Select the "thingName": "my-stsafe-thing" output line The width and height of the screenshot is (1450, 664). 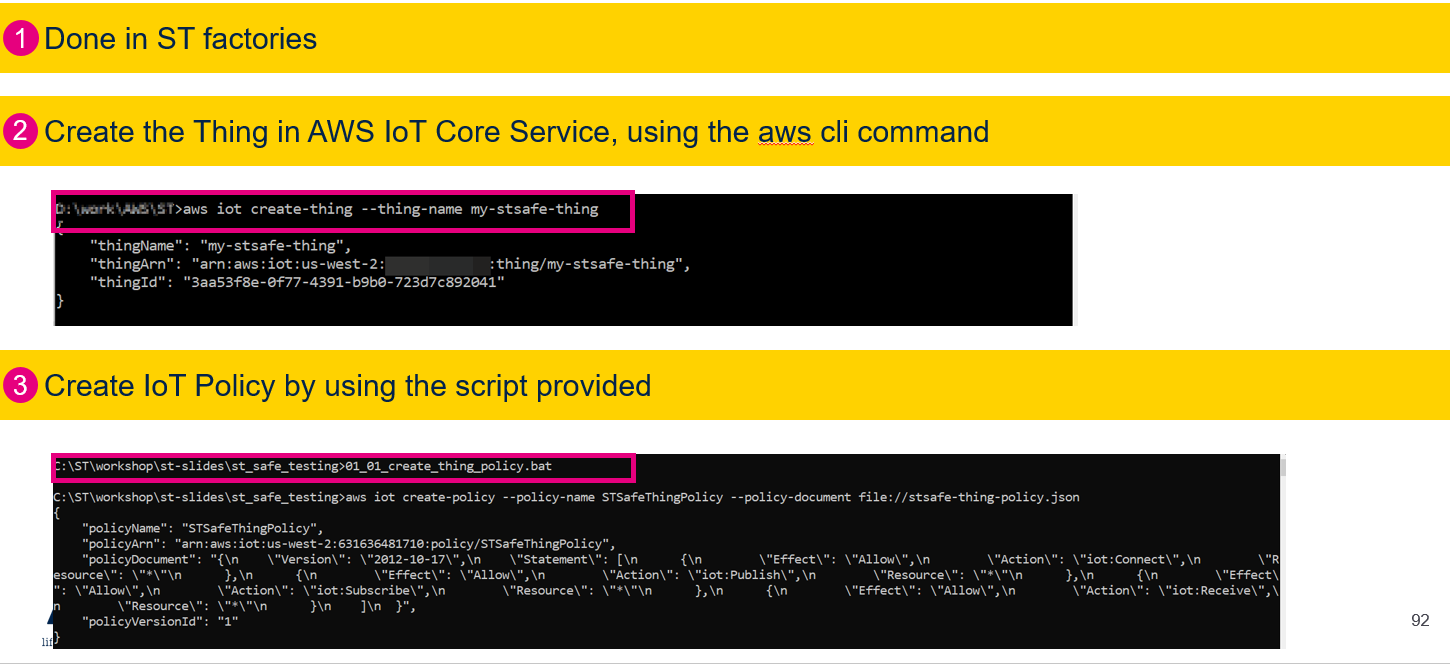(220, 246)
